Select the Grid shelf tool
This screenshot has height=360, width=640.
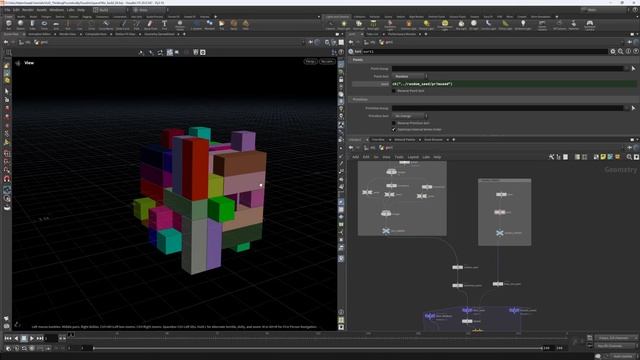pos(56,25)
